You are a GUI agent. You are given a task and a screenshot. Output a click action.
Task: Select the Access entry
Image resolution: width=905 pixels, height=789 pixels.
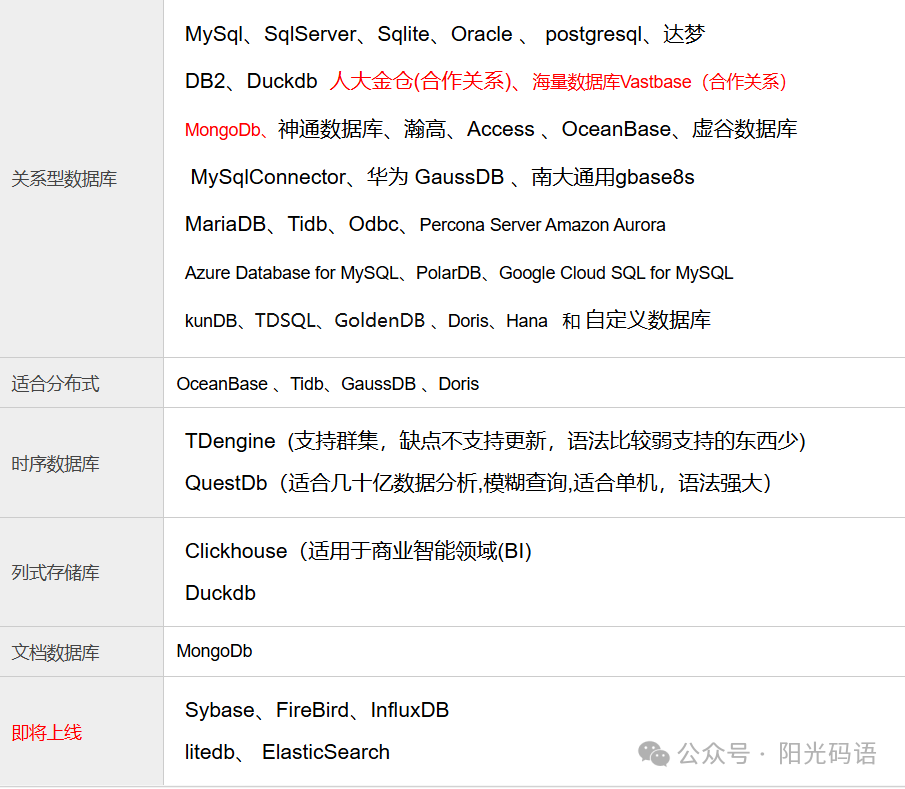pyautogui.click(x=501, y=129)
